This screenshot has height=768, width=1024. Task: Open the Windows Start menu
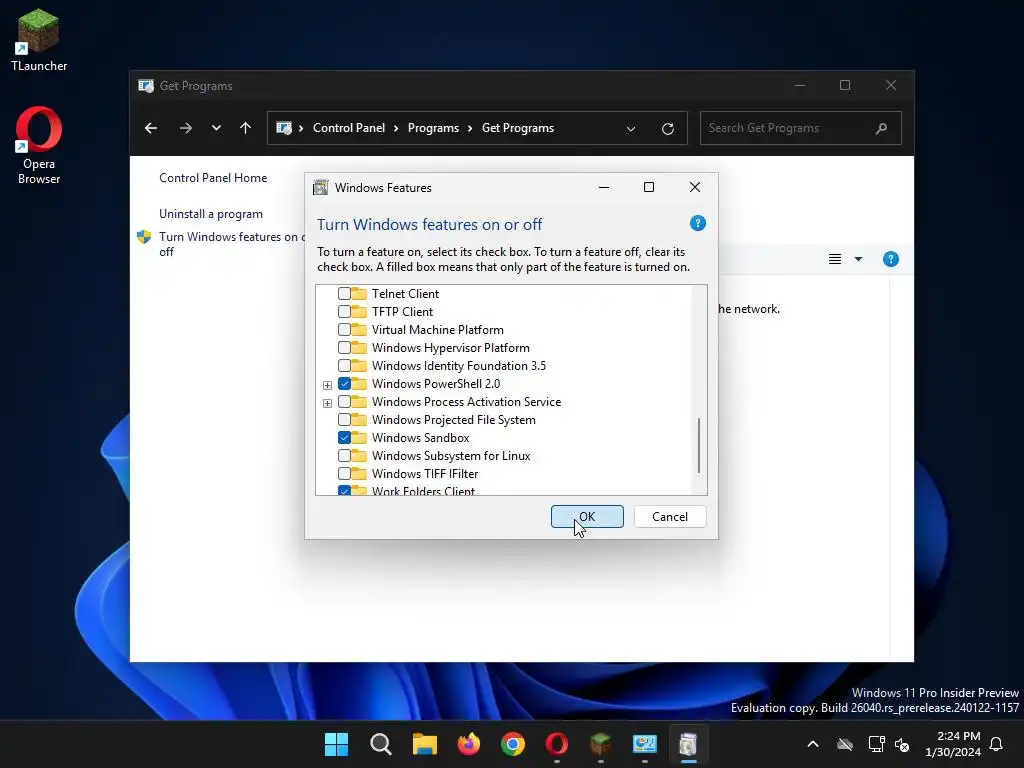(x=337, y=744)
